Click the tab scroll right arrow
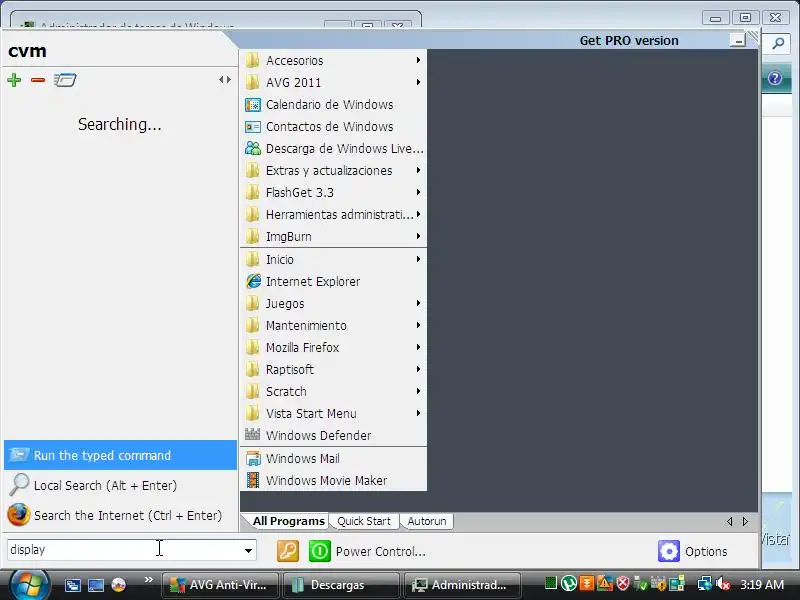This screenshot has width=800, height=600. coord(745,521)
